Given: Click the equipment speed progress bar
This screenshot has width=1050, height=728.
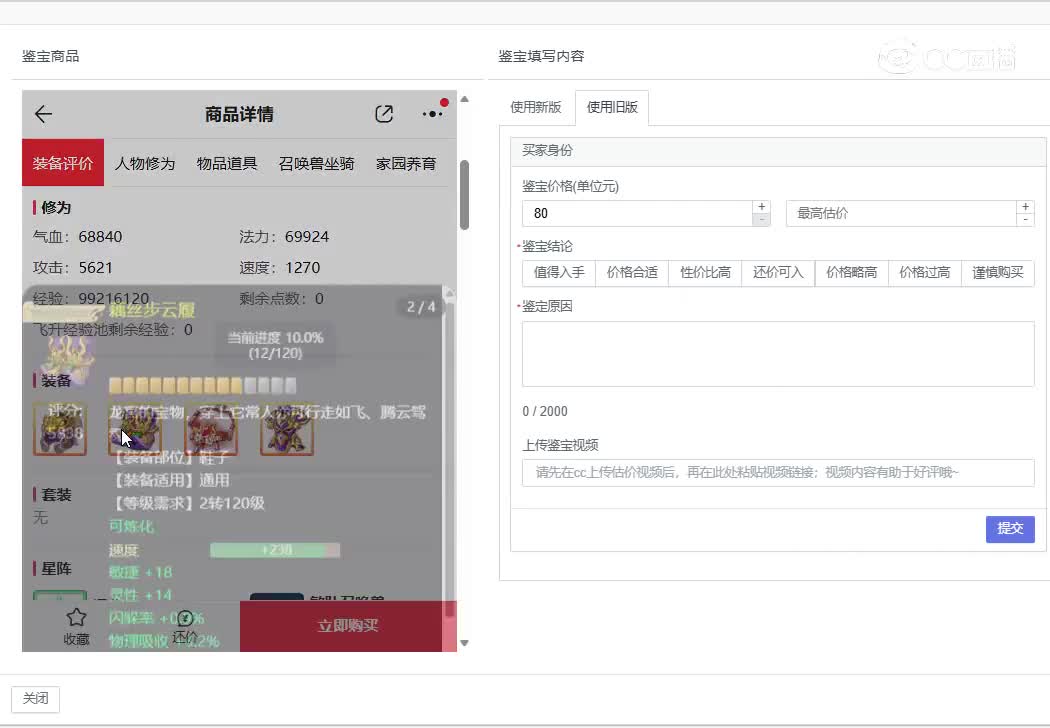Looking at the screenshot, I should [x=275, y=550].
